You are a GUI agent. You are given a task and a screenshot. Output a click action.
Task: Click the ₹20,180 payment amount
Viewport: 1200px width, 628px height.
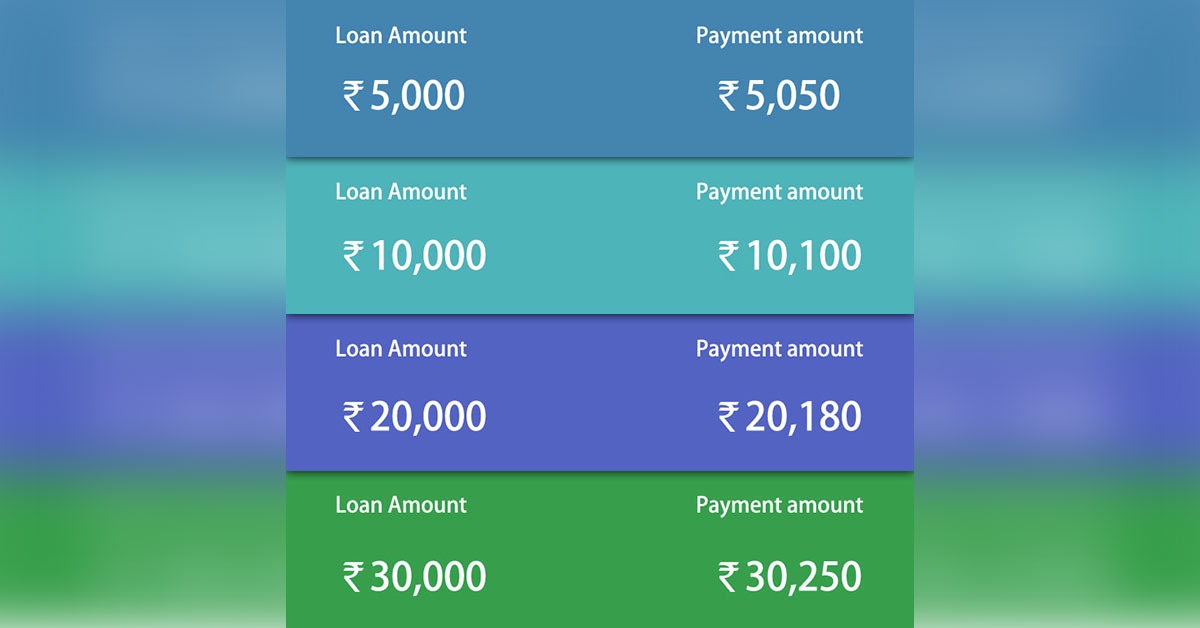pyautogui.click(x=790, y=416)
